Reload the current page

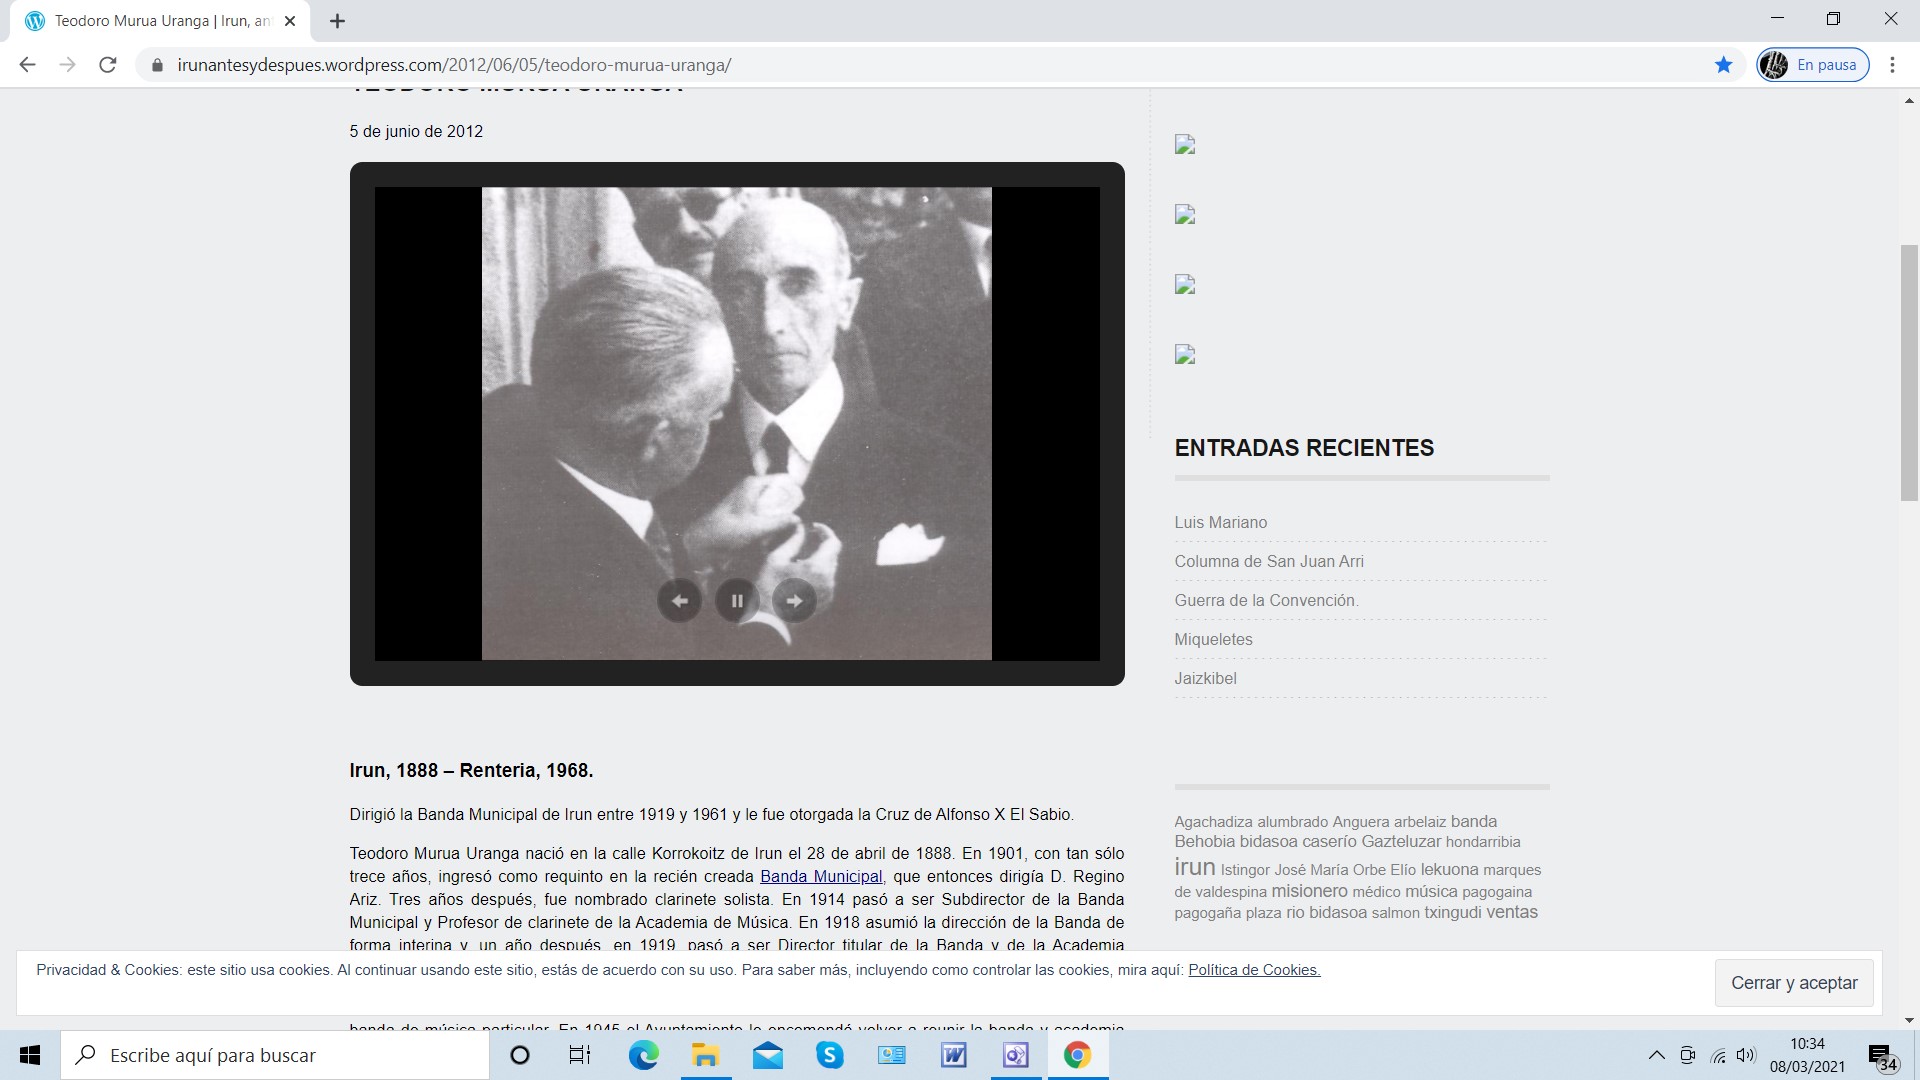click(x=108, y=65)
